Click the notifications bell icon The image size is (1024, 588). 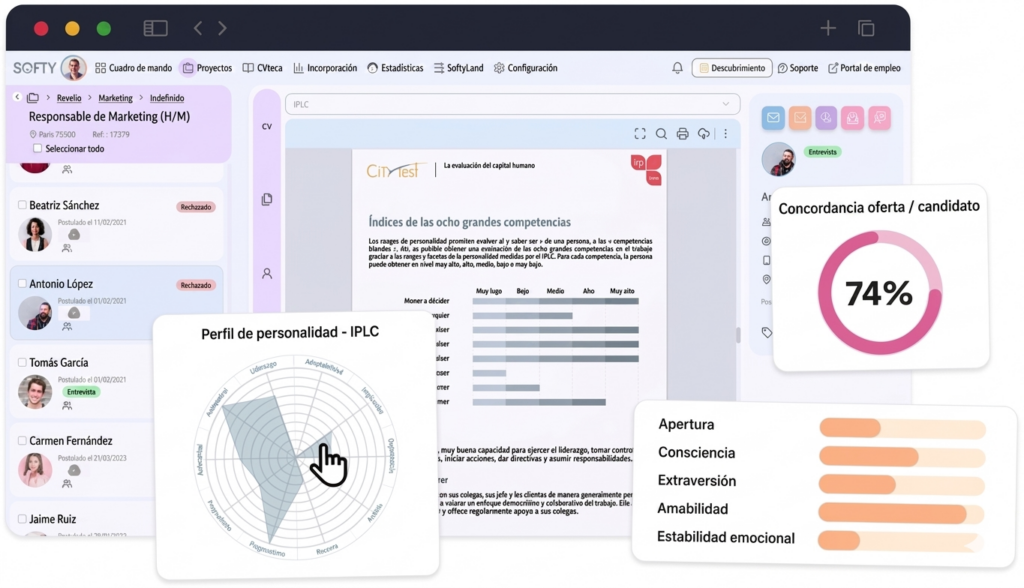[x=677, y=68]
